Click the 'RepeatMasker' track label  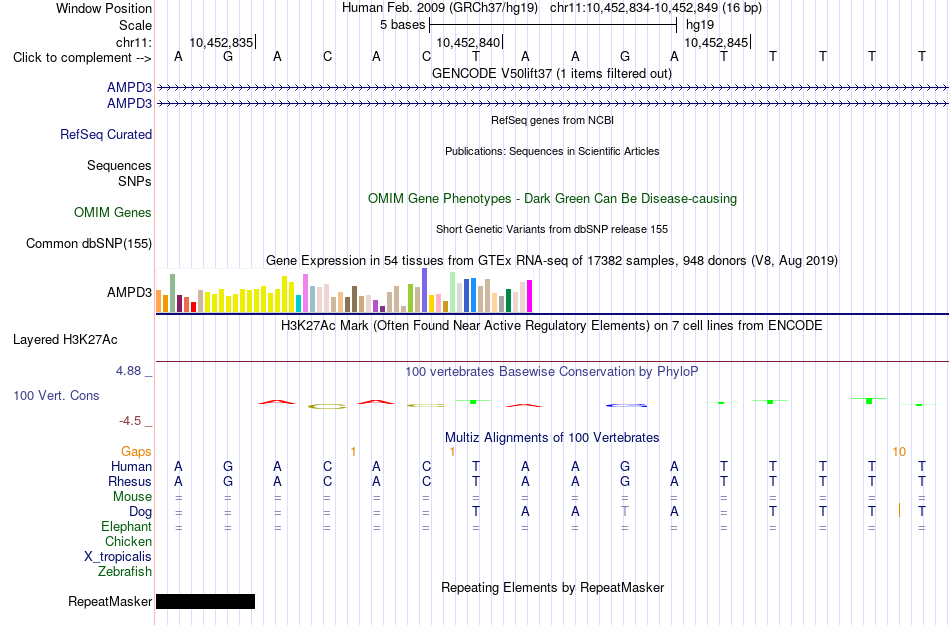point(110,601)
